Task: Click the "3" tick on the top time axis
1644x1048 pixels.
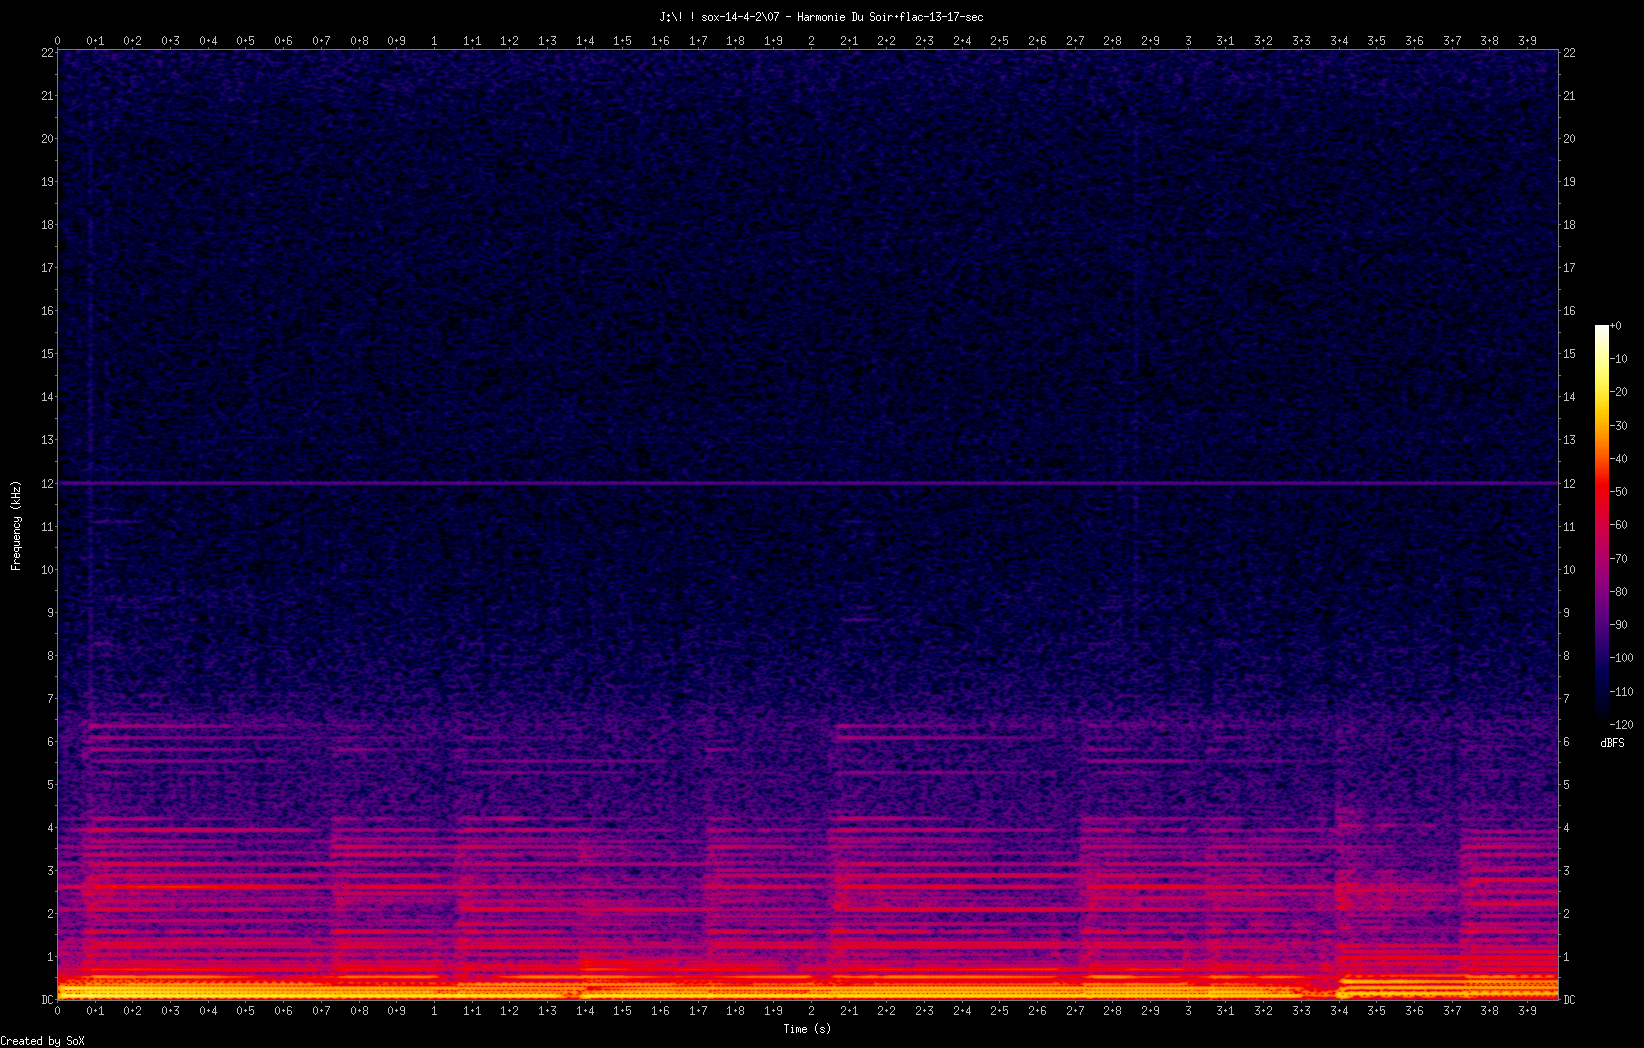Action: [1188, 41]
